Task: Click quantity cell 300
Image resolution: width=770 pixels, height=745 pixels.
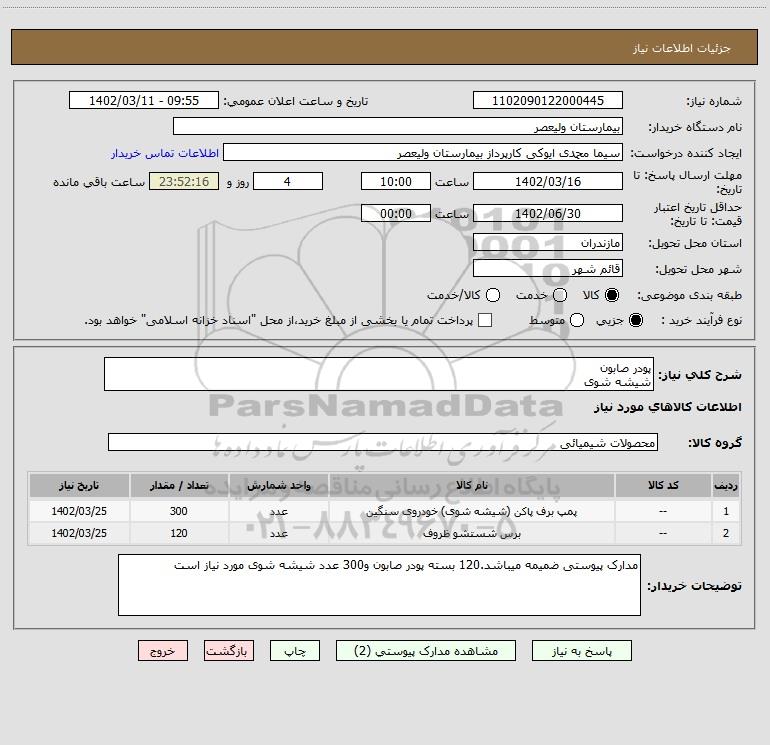Action: (x=179, y=511)
